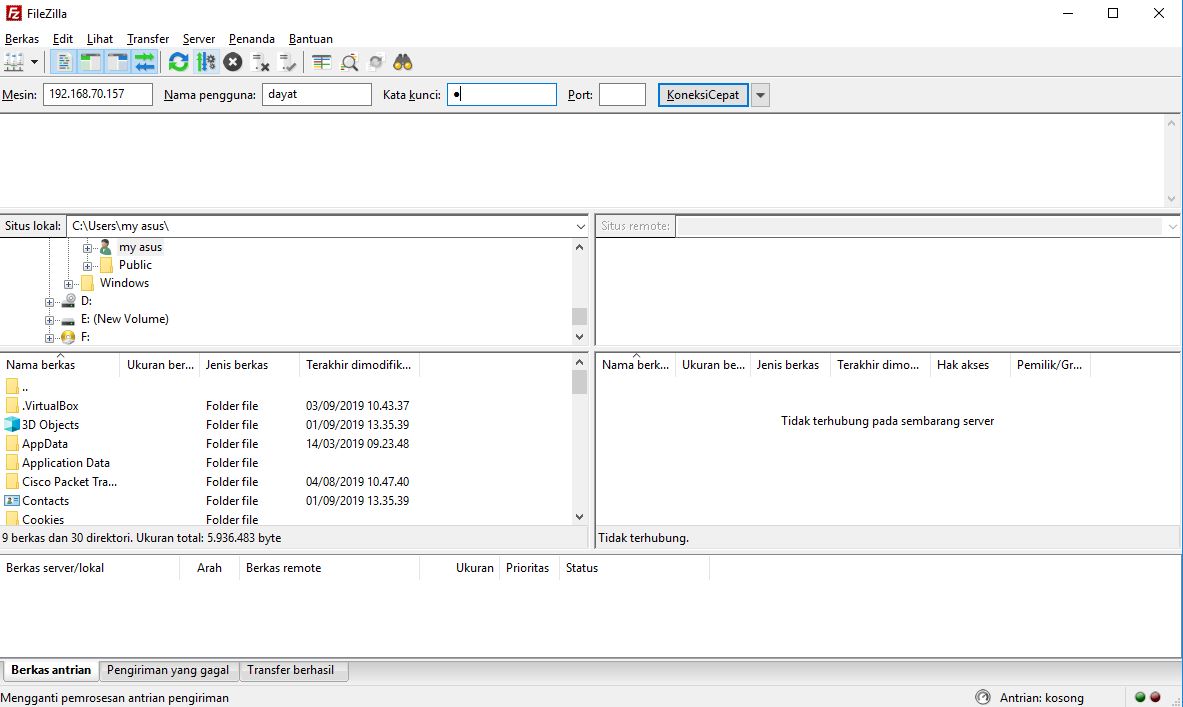This screenshot has height=707, width=1183.
Task: Expand the D: drive in the tree
Action: [x=49, y=300]
